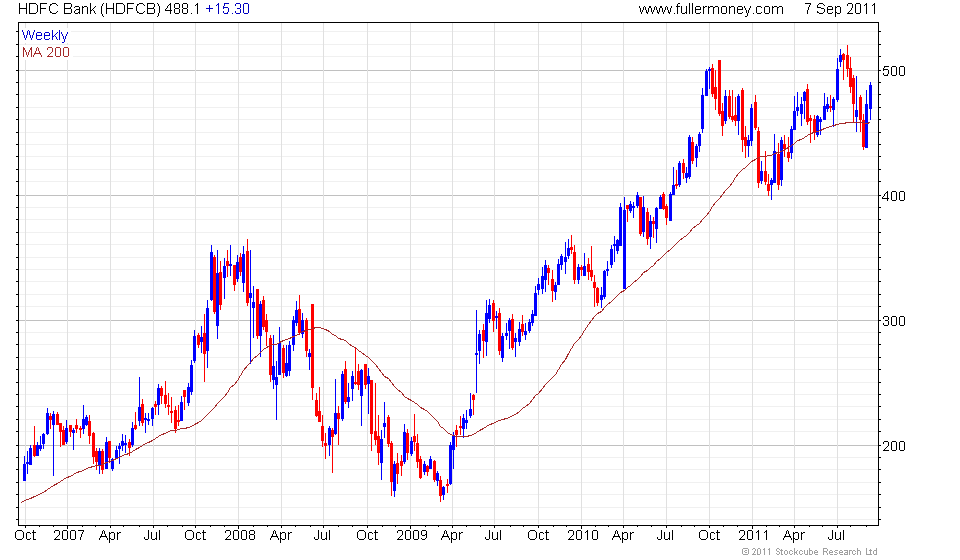Click the 400 price axis label
Image resolution: width=960 pixels, height=560 pixels.
[x=894, y=196]
